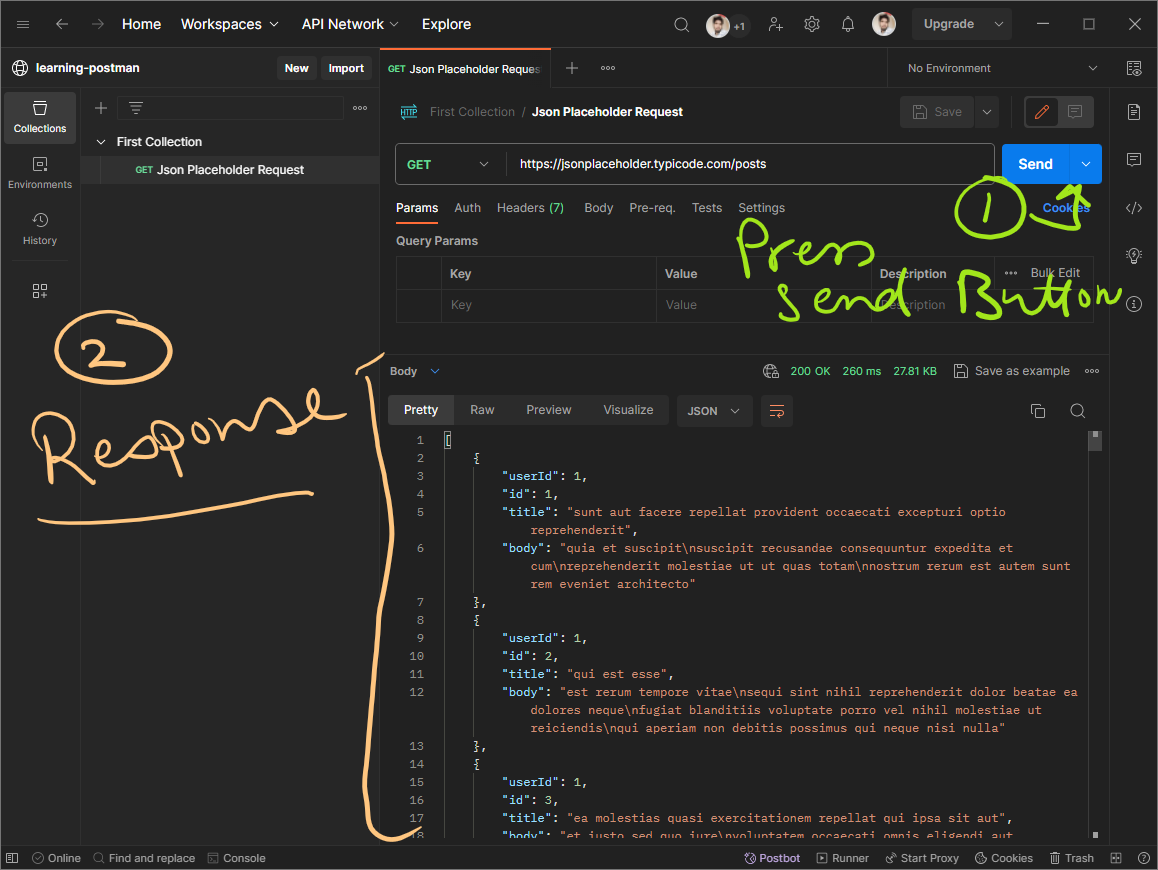Click the network globe icon near status
The width and height of the screenshot is (1158, 870).
770,371
